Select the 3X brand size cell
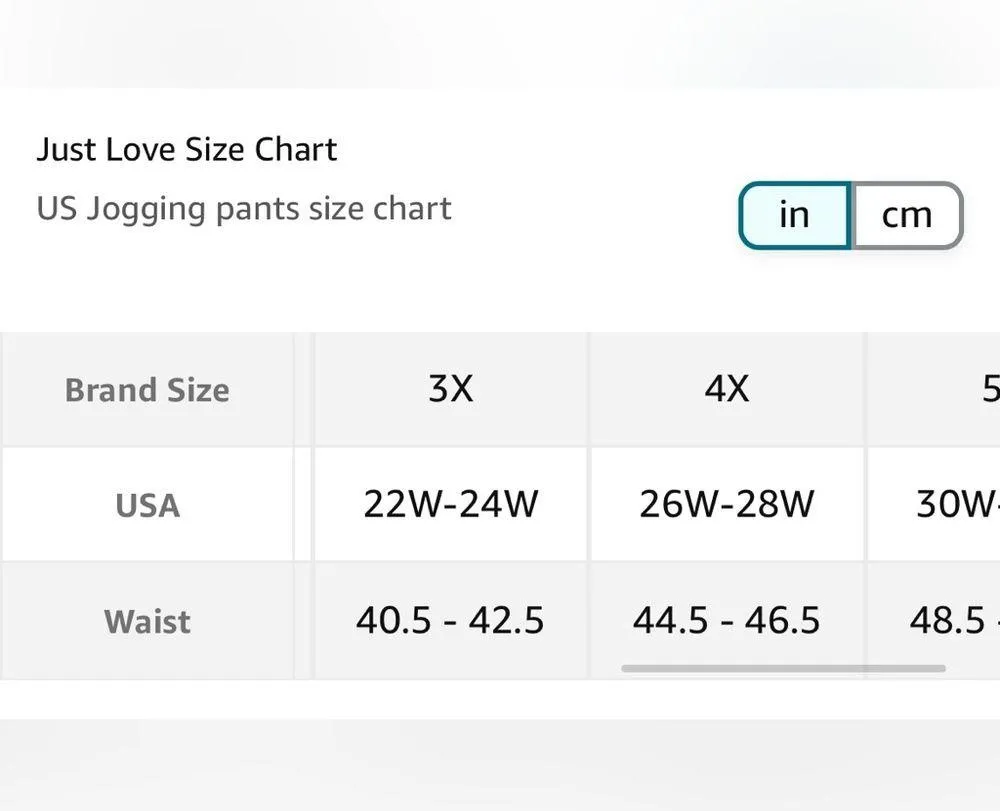 point(450,390)
